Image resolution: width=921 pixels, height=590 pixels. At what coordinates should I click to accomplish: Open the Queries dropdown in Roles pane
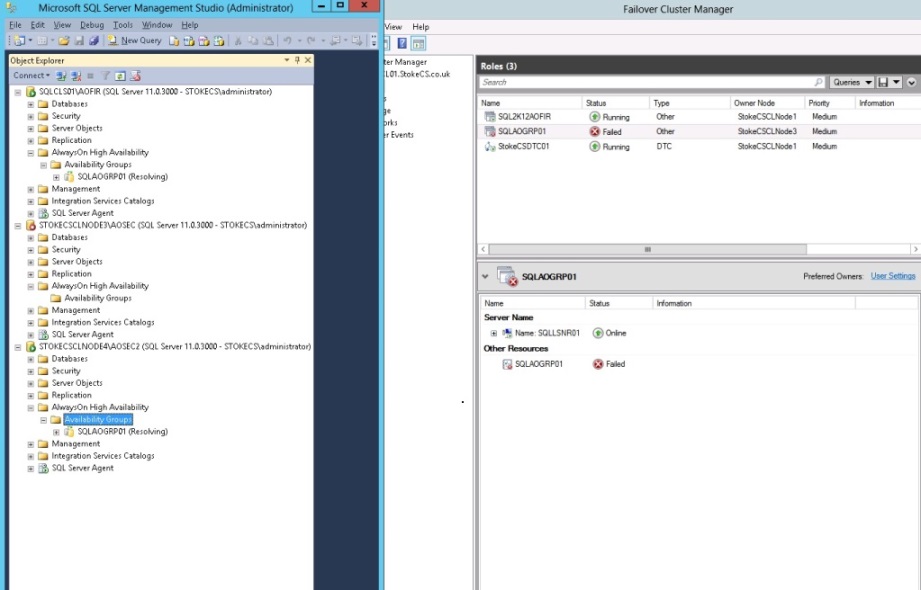coord(851,82)
